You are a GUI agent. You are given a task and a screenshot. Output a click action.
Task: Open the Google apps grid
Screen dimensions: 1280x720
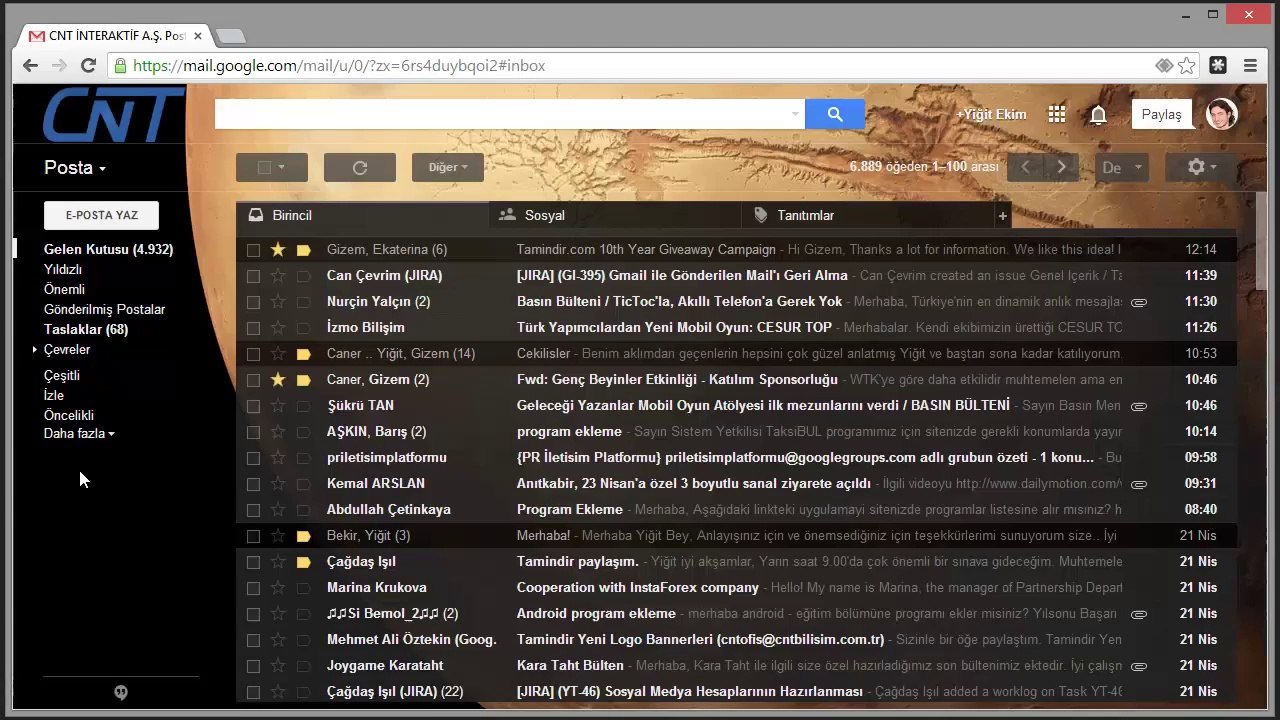pyautogui.click(x=1057, y=114)
